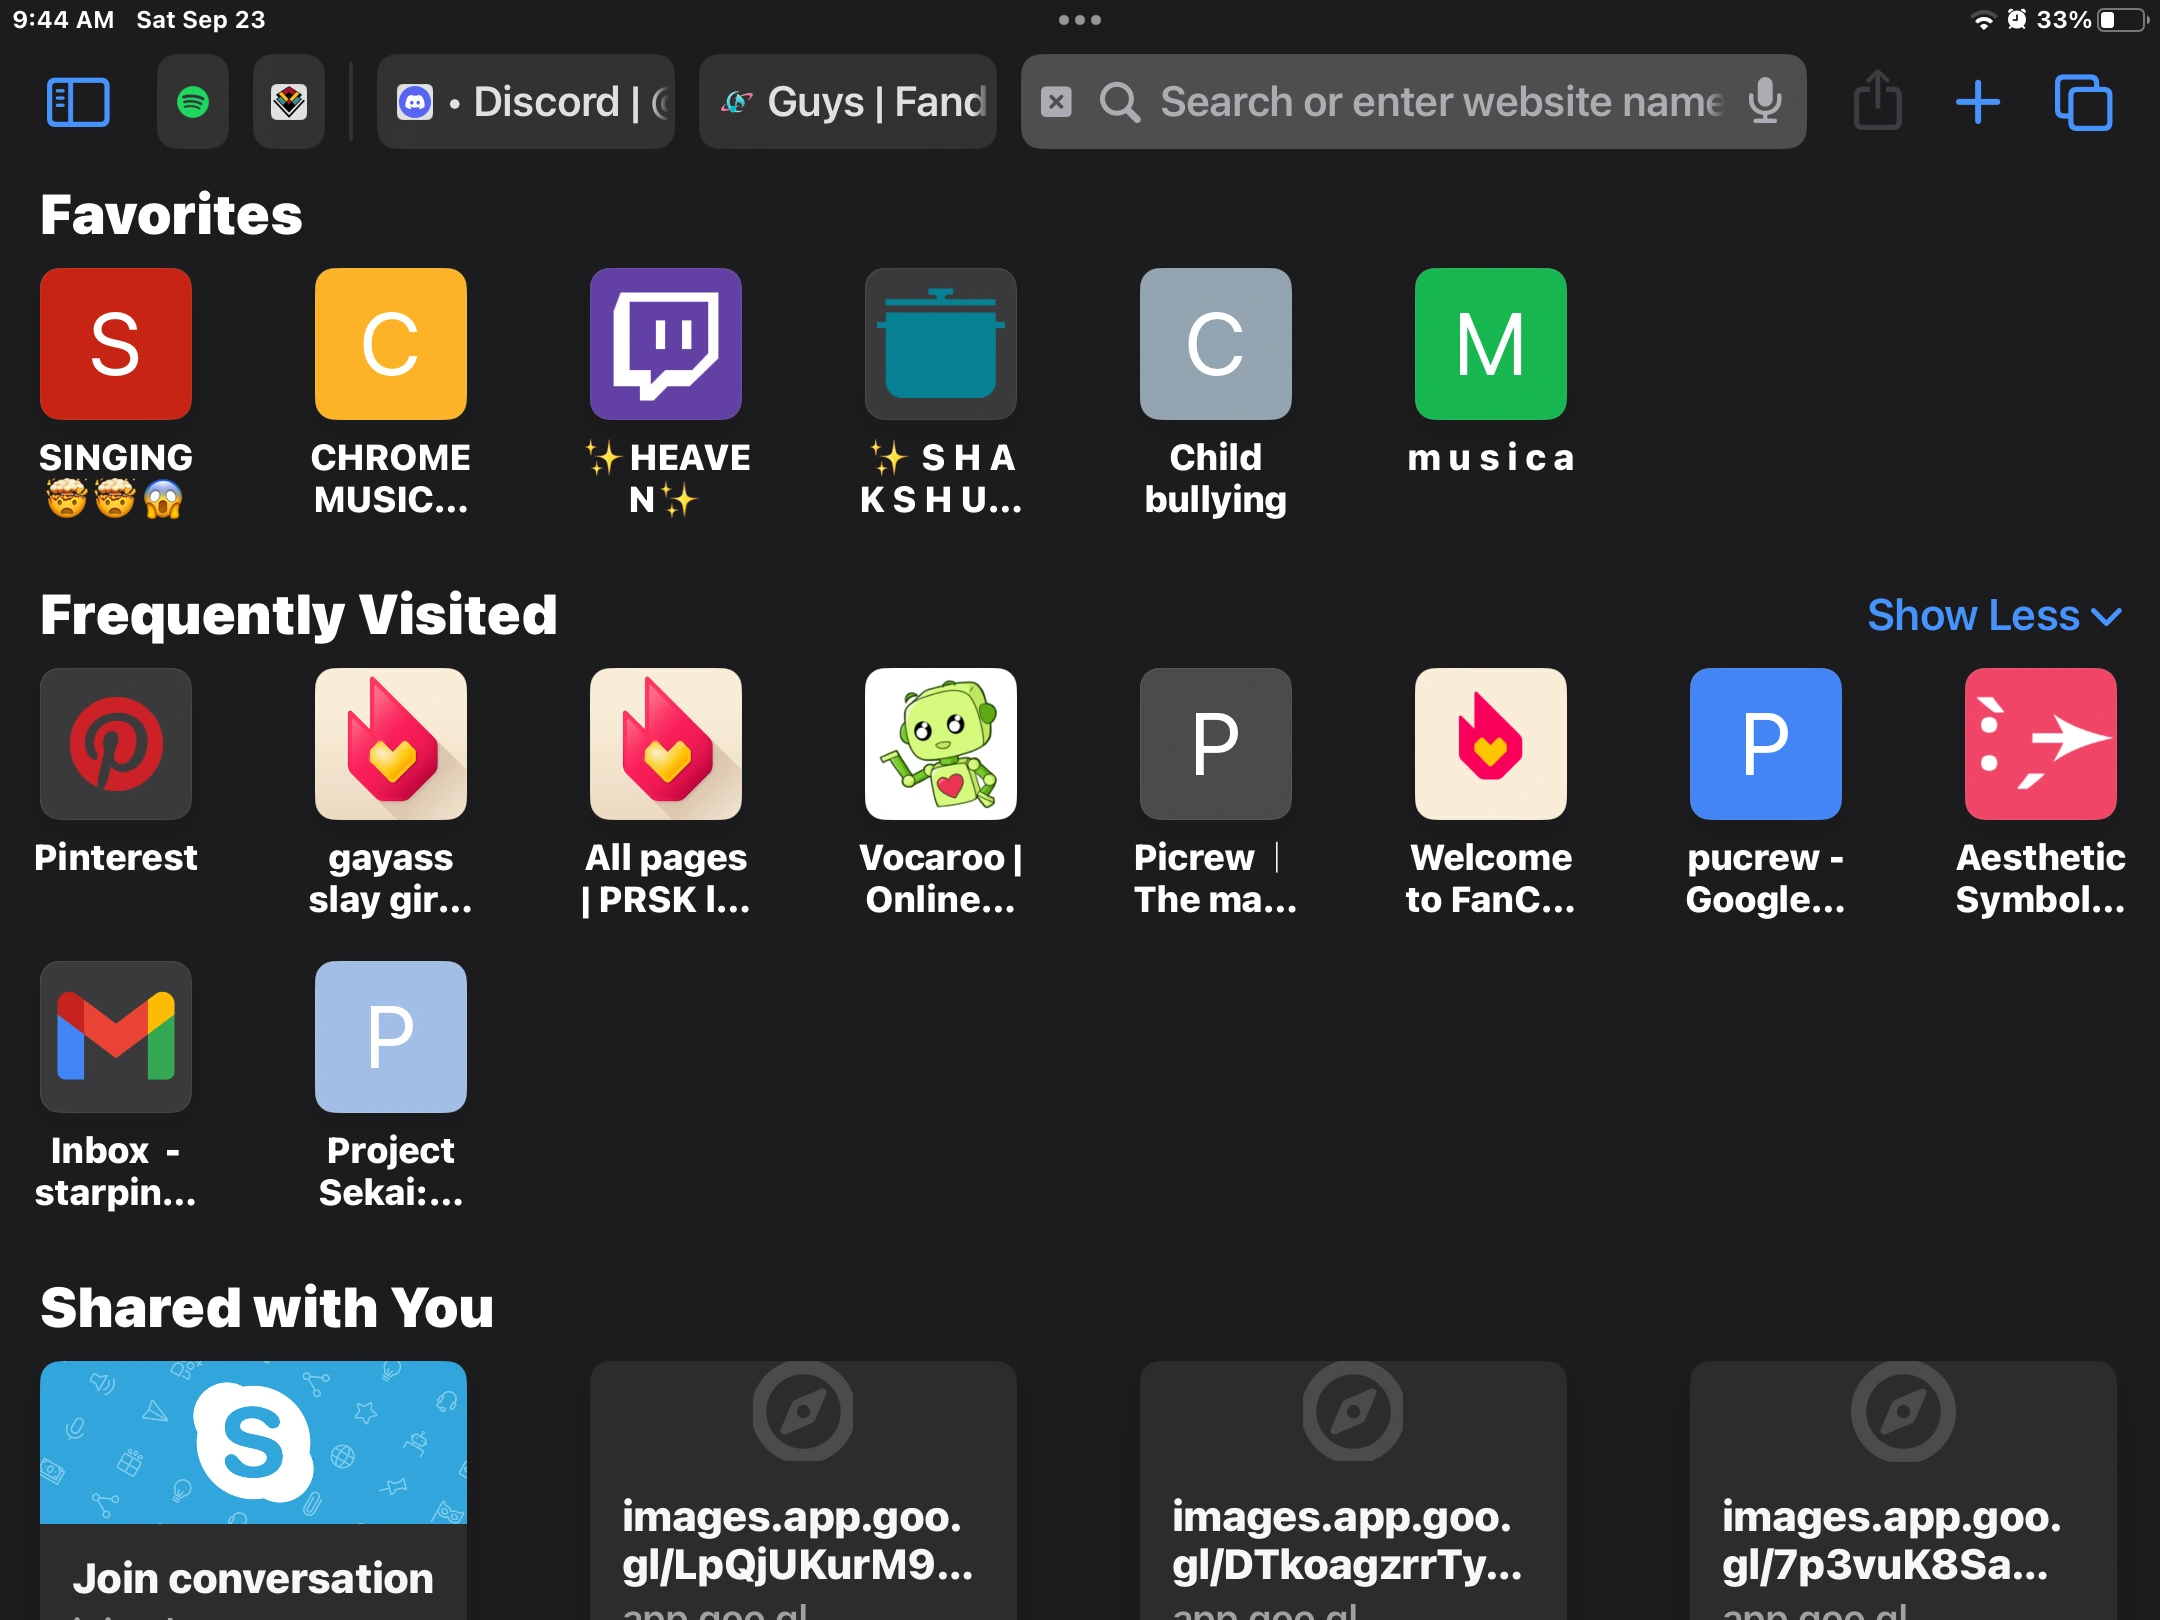Switch to the Guys Fandom tab
Viewport: 2160px width, 1620px height.
pos(848,102)
